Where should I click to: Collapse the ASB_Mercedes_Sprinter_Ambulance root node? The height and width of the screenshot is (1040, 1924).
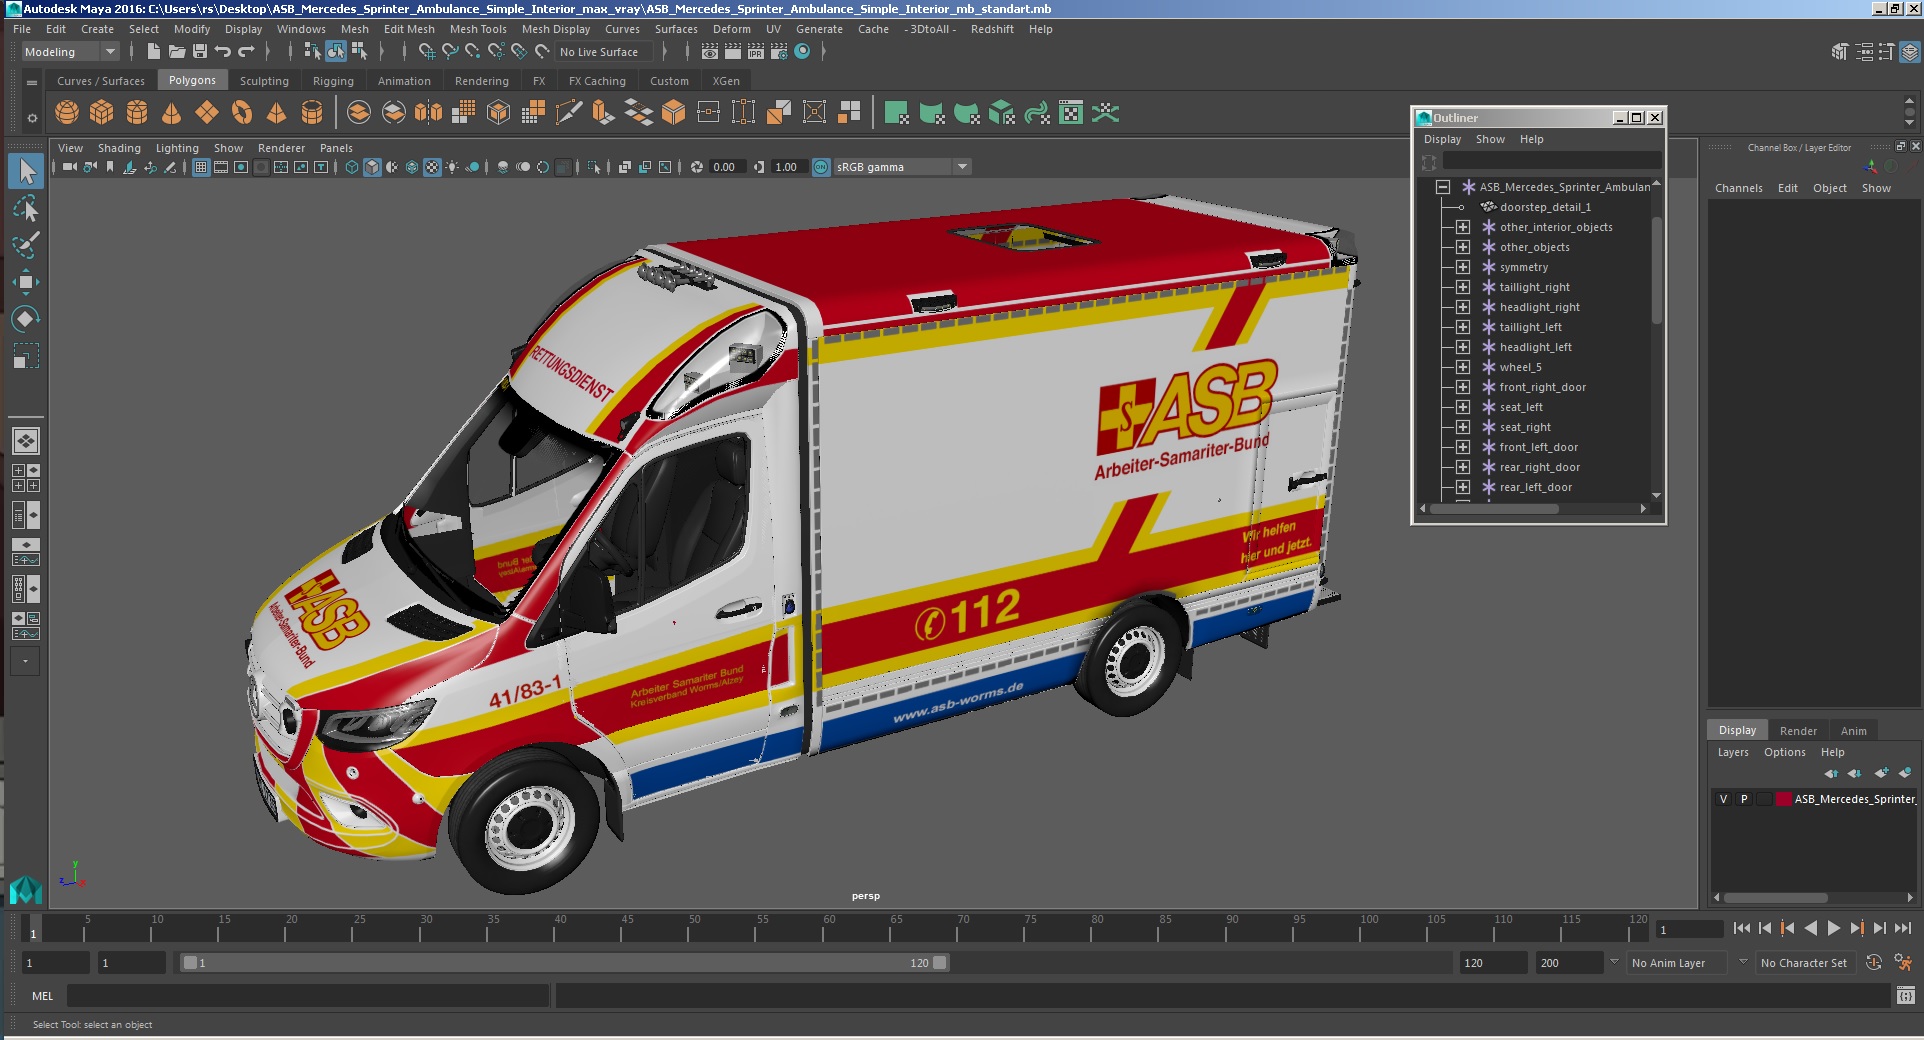pos(1443,187)
